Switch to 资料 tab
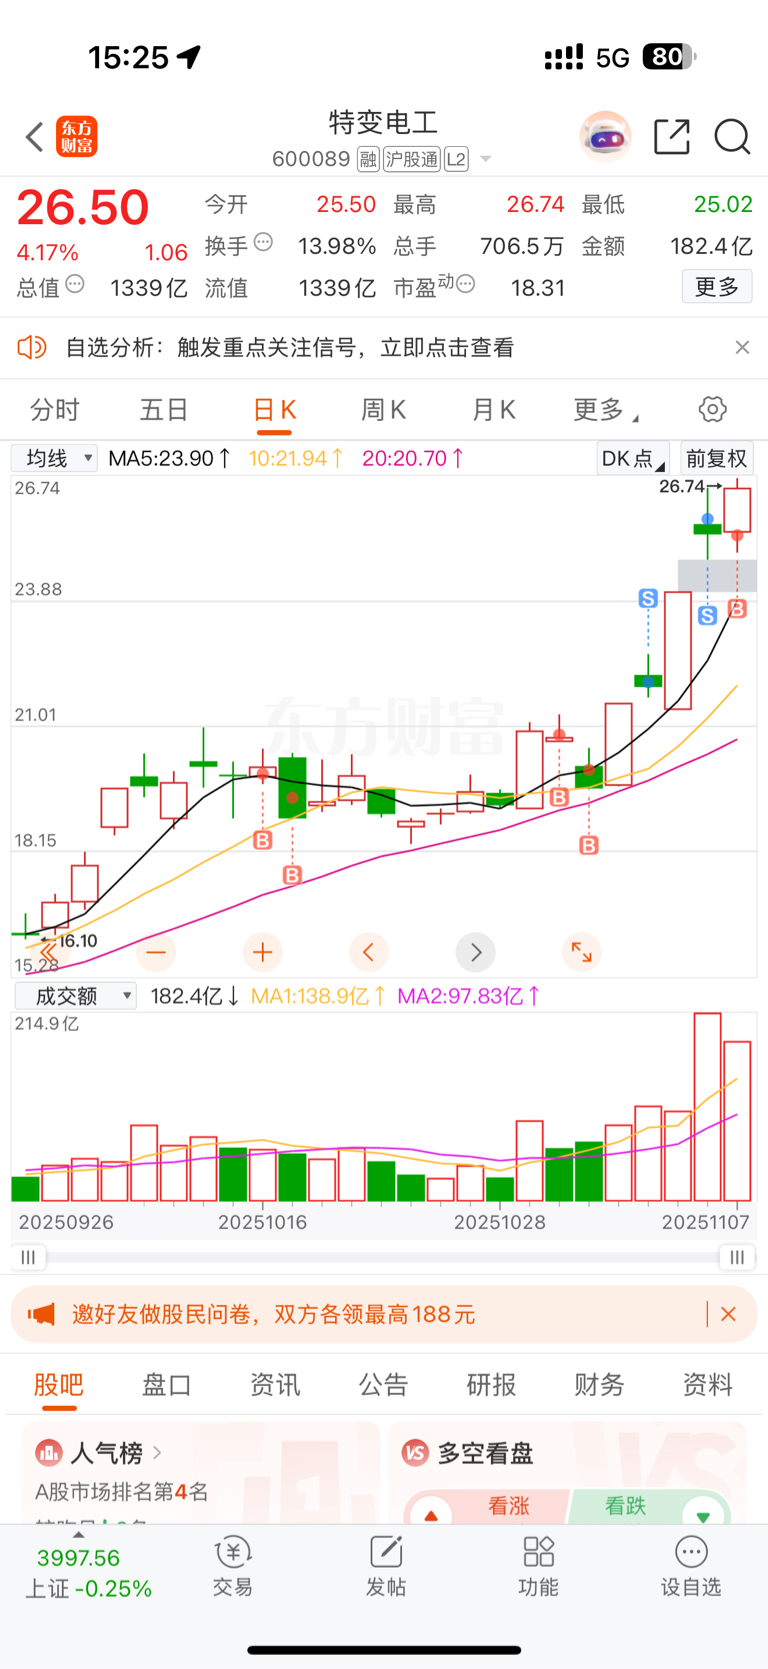Viewport: 768px width, 1669px height. coord(707,1385)
